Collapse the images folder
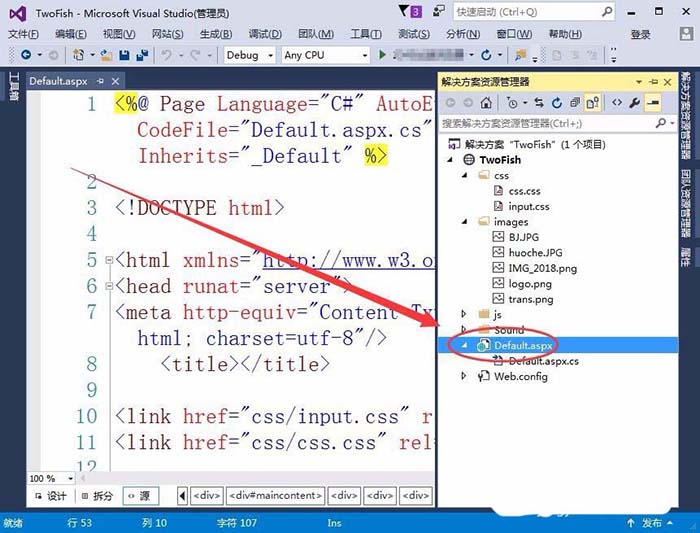Image resolution: width=700 pixels, height=533 pixels. coord(465,221)
